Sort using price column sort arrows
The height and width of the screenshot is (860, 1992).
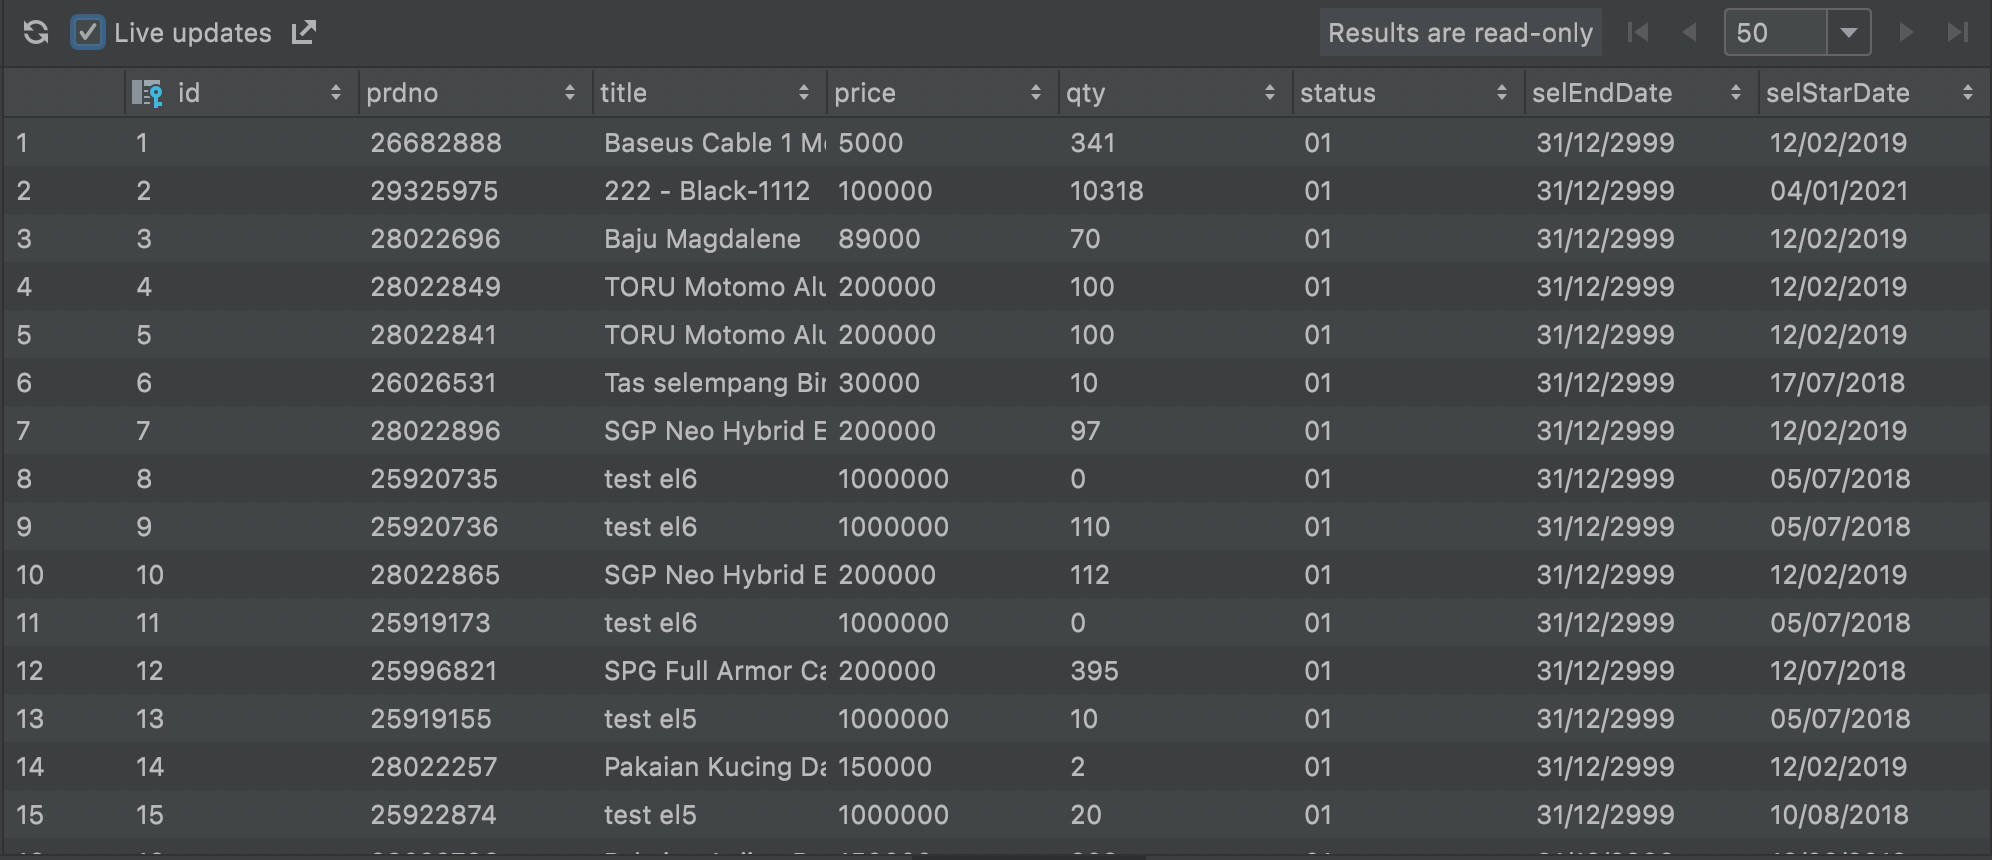[x=1035, y=93]
